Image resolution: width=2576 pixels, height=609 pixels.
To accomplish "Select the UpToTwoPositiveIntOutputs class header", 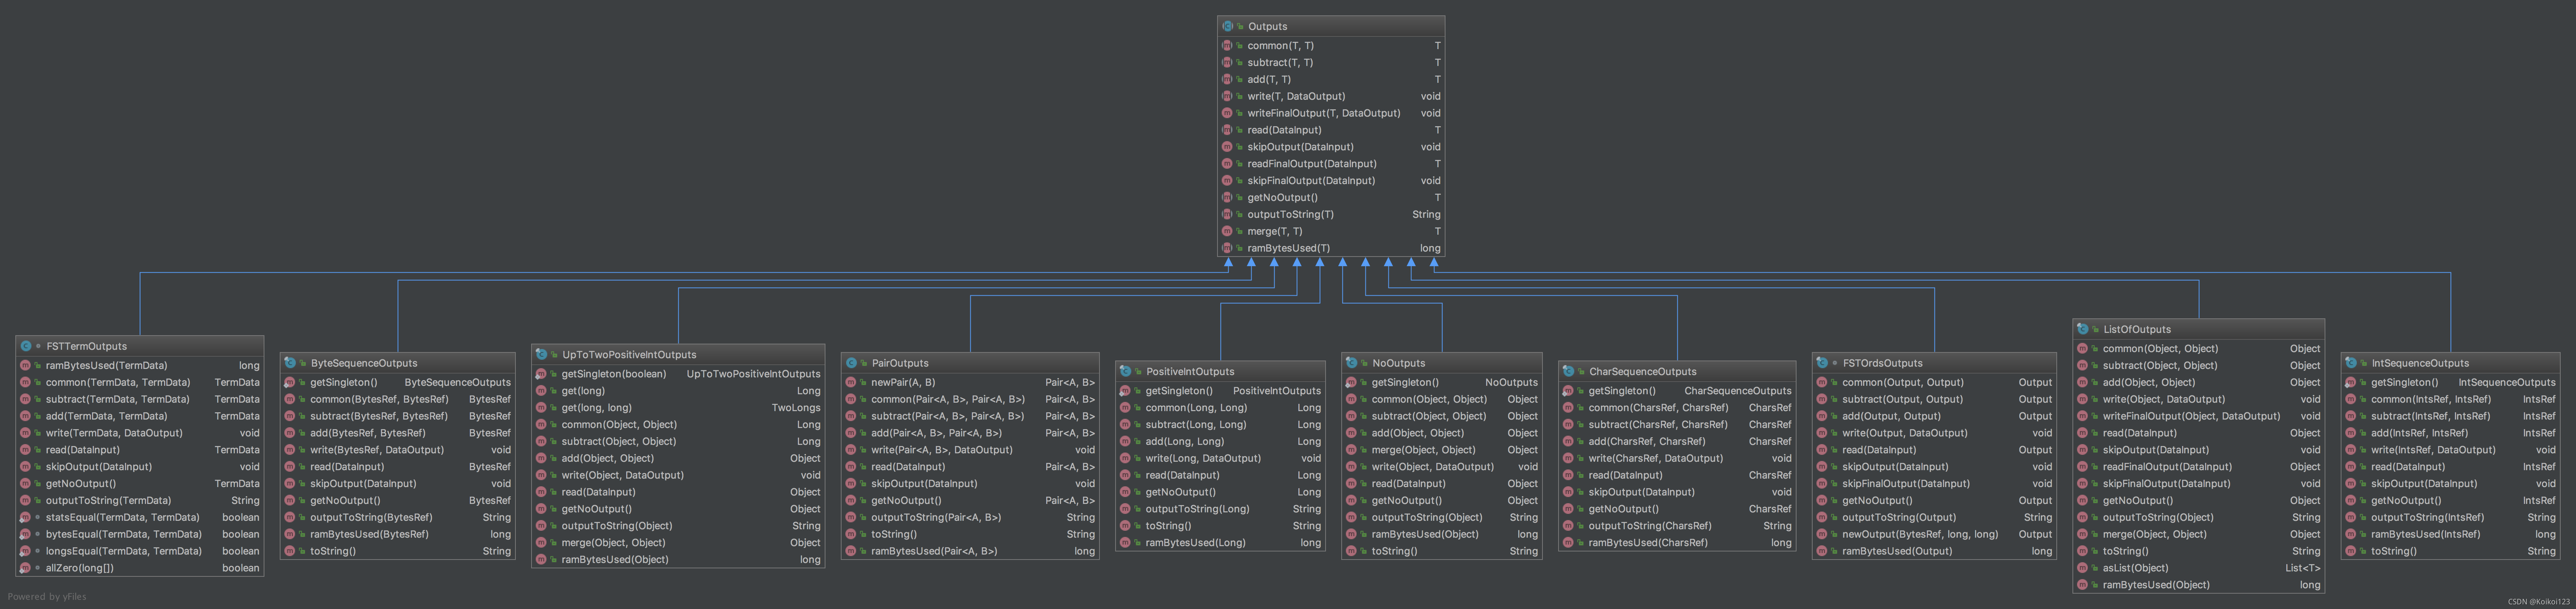I will point(628,355).
